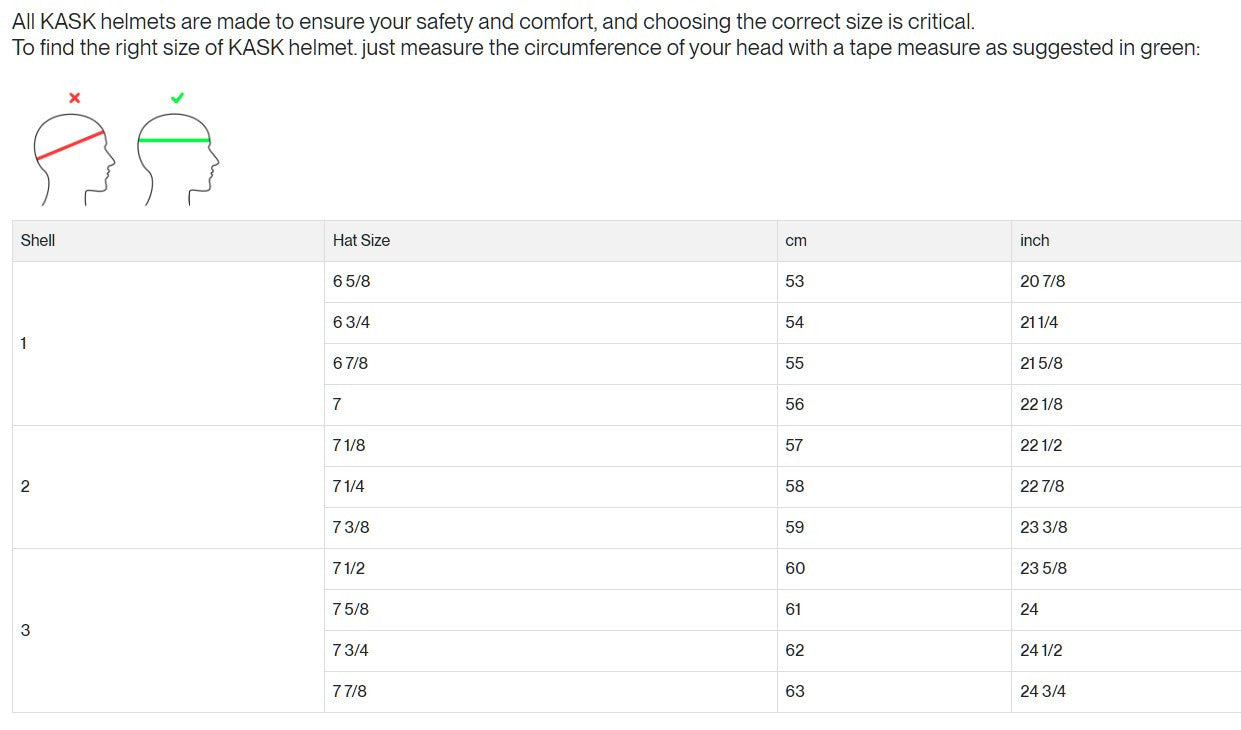1241x730 pixels.
Task: Click the green checkmark icon
Action: (x=177, y=98)
